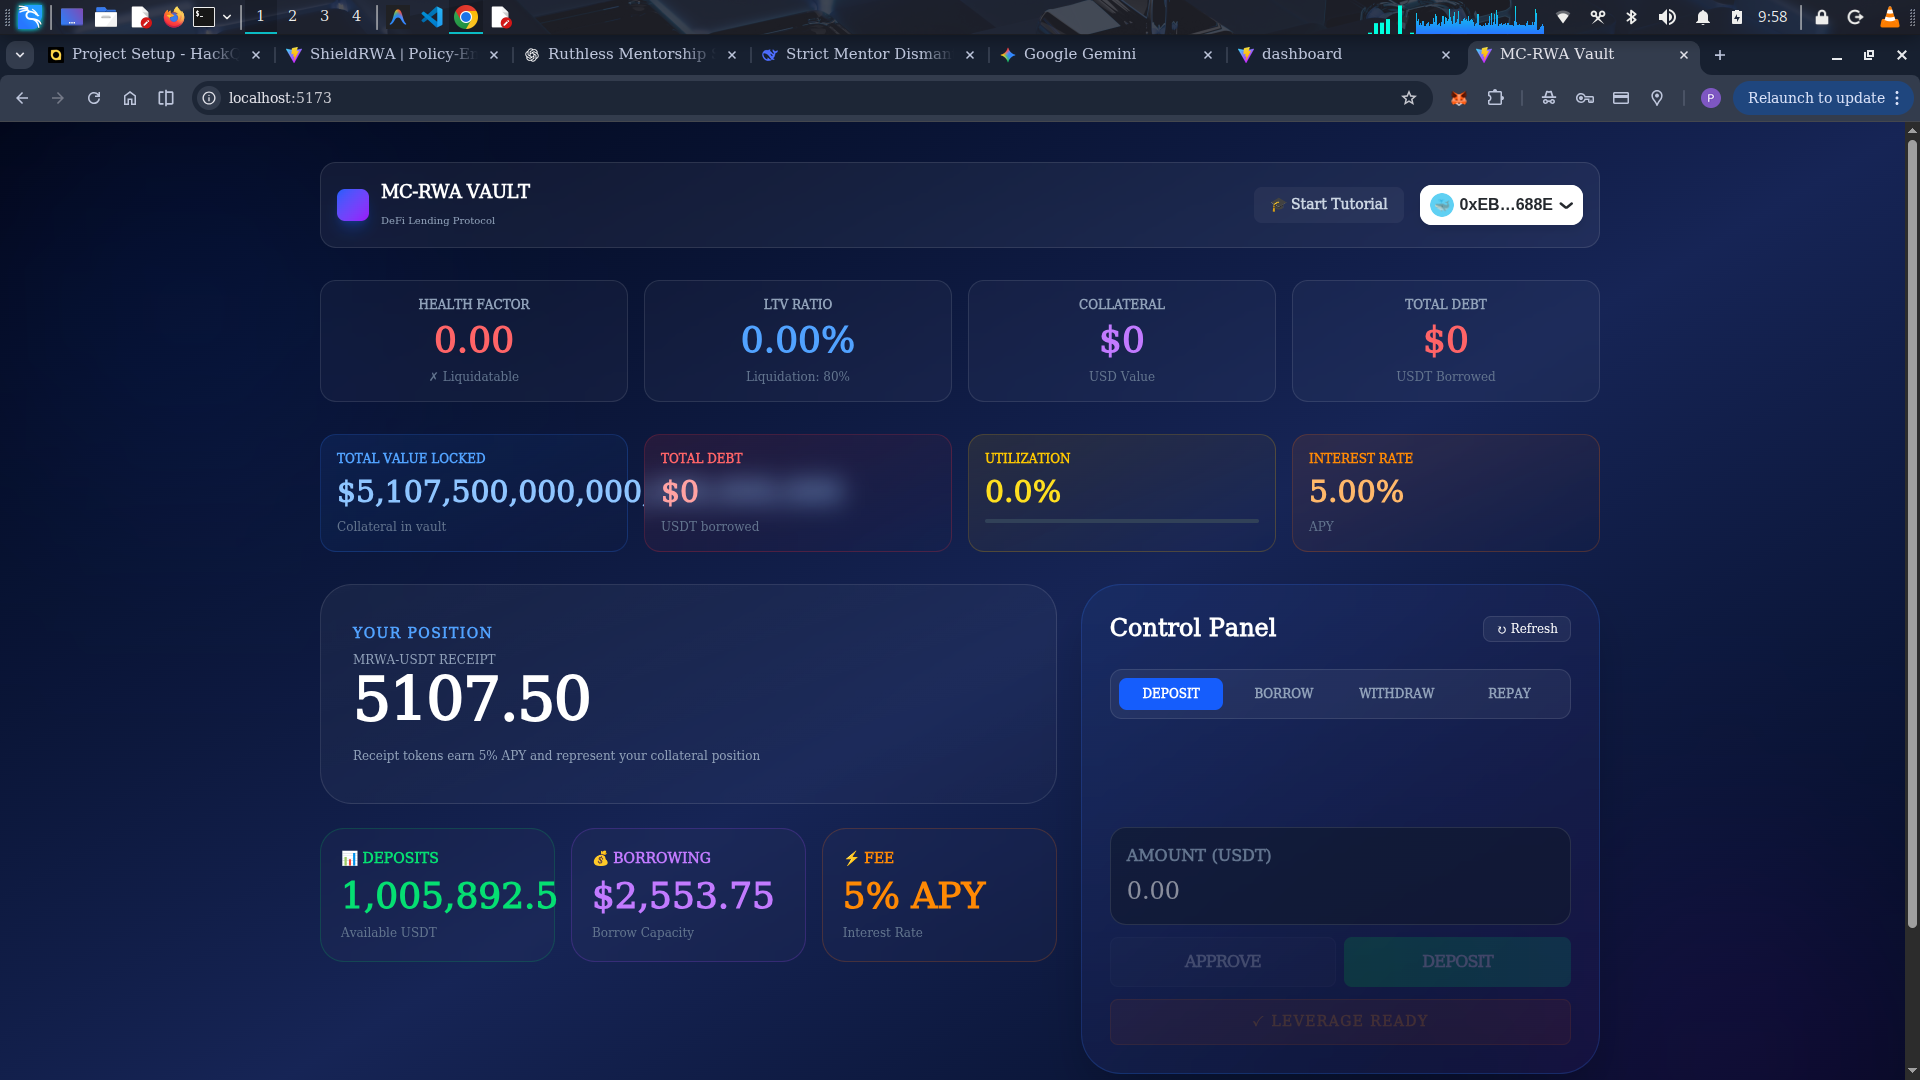Open the tab search chevron dropdown
Image resolution: width=1920 pixels, height=1080 pixels.
click(20, 55)
